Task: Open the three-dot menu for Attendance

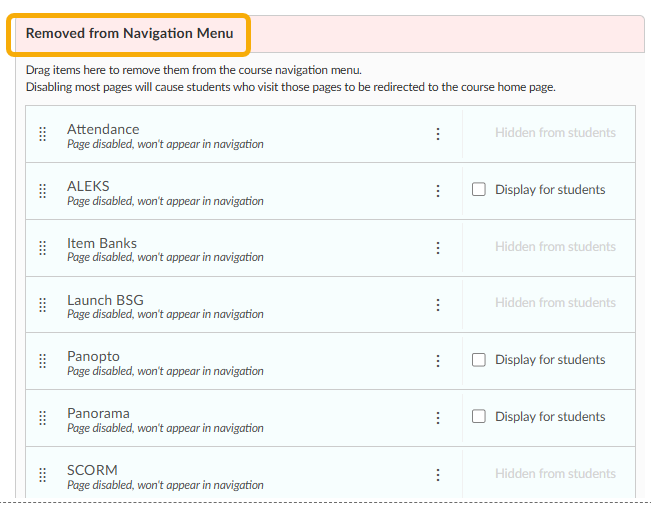Action: coord(438,134)
